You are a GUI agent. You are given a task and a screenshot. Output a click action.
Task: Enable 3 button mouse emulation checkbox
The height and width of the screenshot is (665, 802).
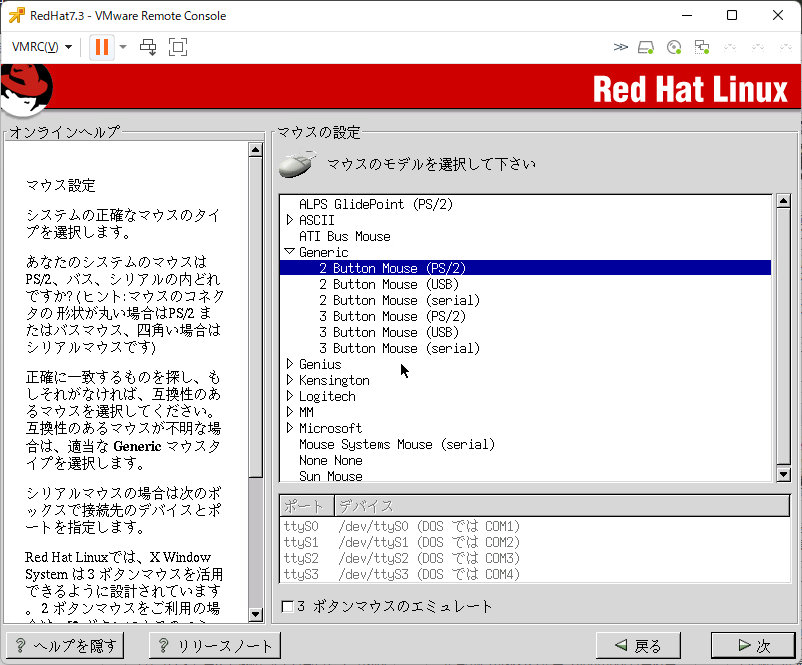(287, 607)
